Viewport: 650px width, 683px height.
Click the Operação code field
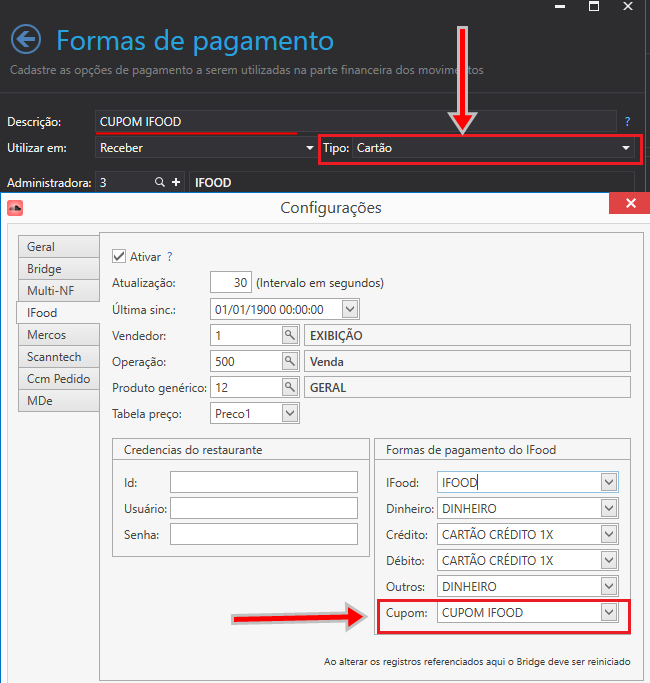(x=246, y=361)
